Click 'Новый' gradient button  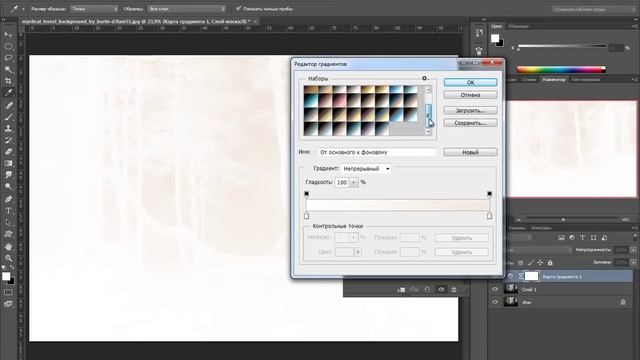(470, 152)
